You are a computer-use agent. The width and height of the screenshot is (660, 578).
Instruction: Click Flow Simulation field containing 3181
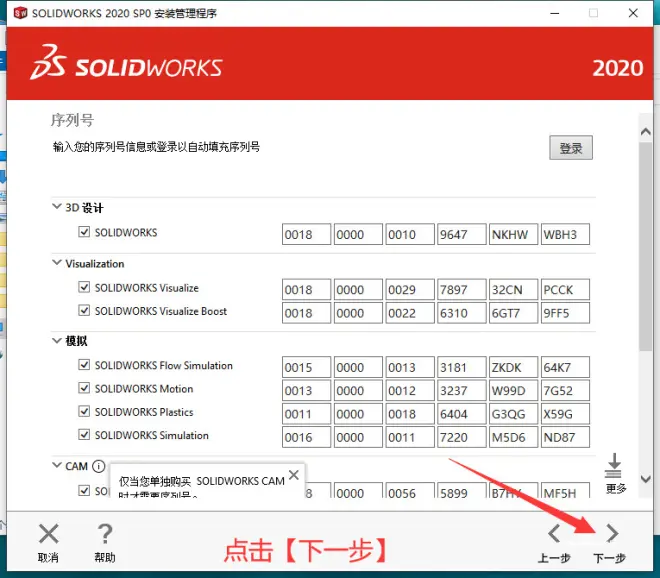coord(462,367)
